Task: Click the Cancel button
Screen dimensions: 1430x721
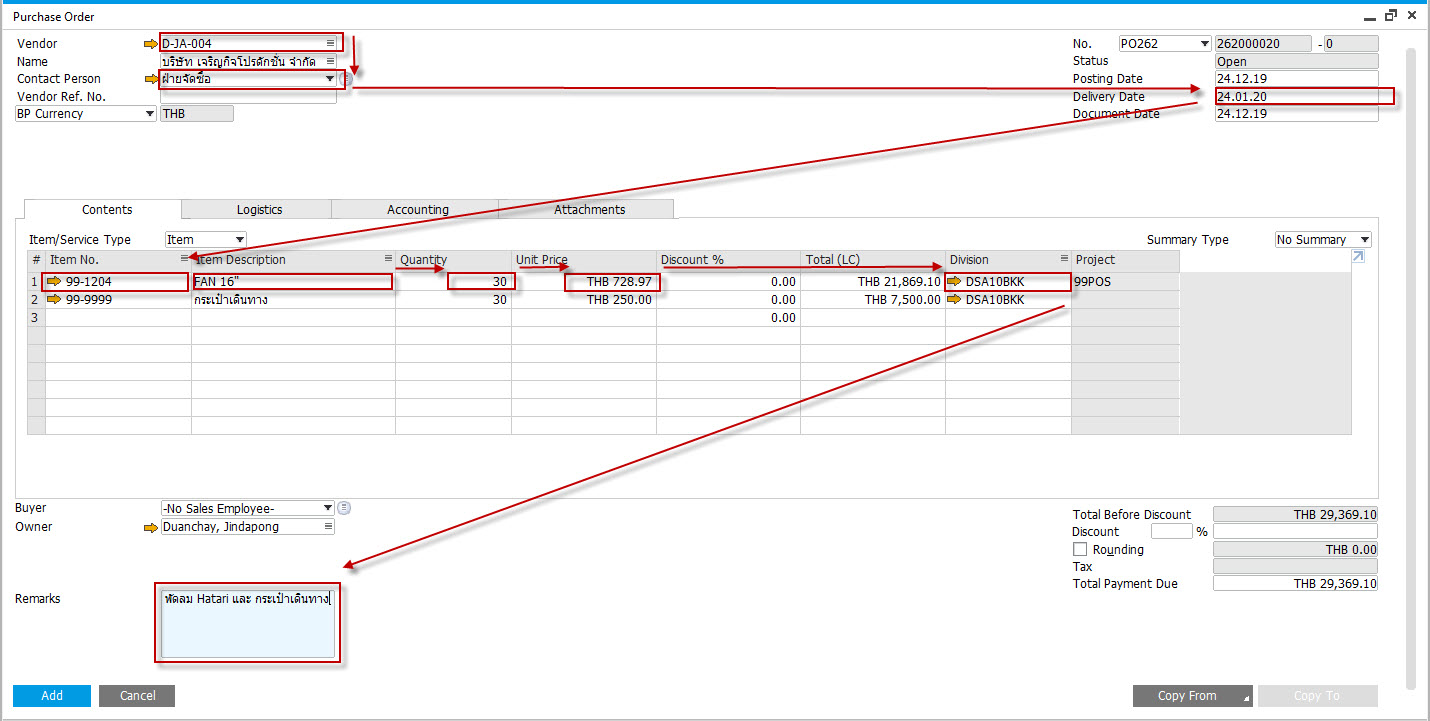Action: [137, 696]
